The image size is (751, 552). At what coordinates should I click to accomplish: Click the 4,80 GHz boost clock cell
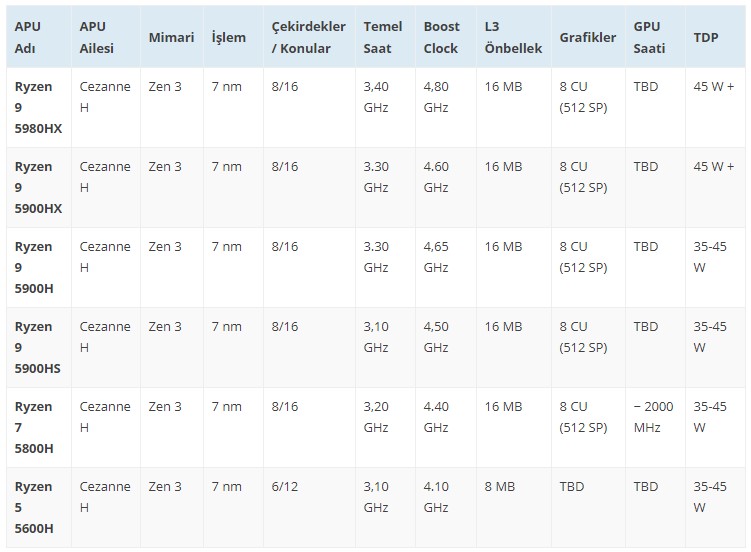(436, 97)
